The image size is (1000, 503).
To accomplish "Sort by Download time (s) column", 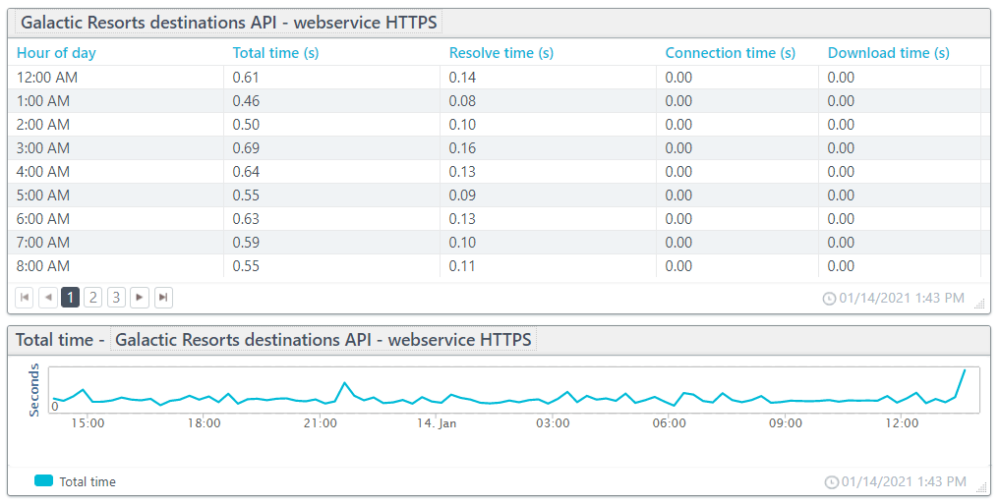I will pyautogui.click(x=888, y=53).
